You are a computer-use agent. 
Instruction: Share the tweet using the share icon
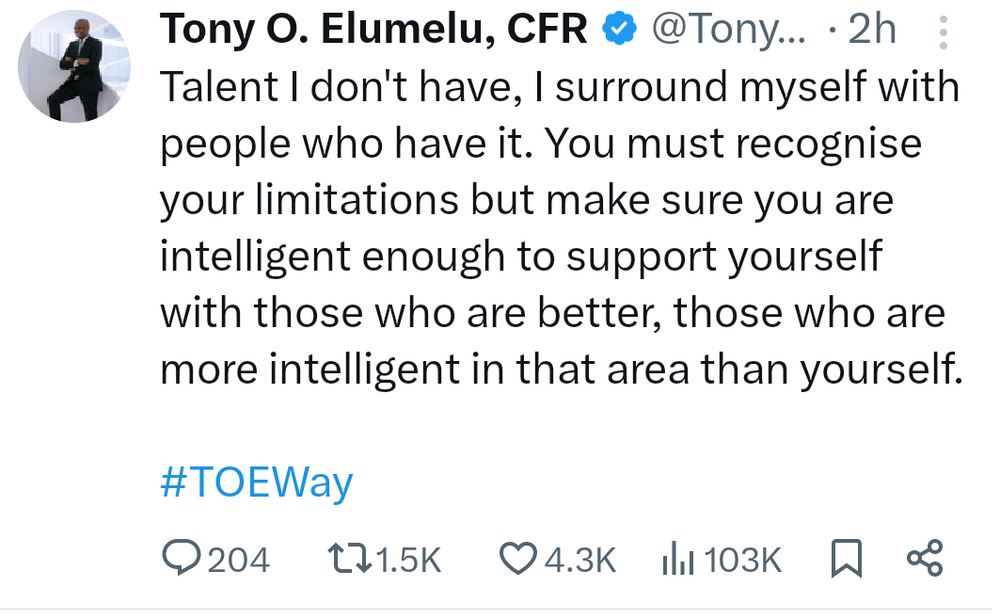point(922,559)
